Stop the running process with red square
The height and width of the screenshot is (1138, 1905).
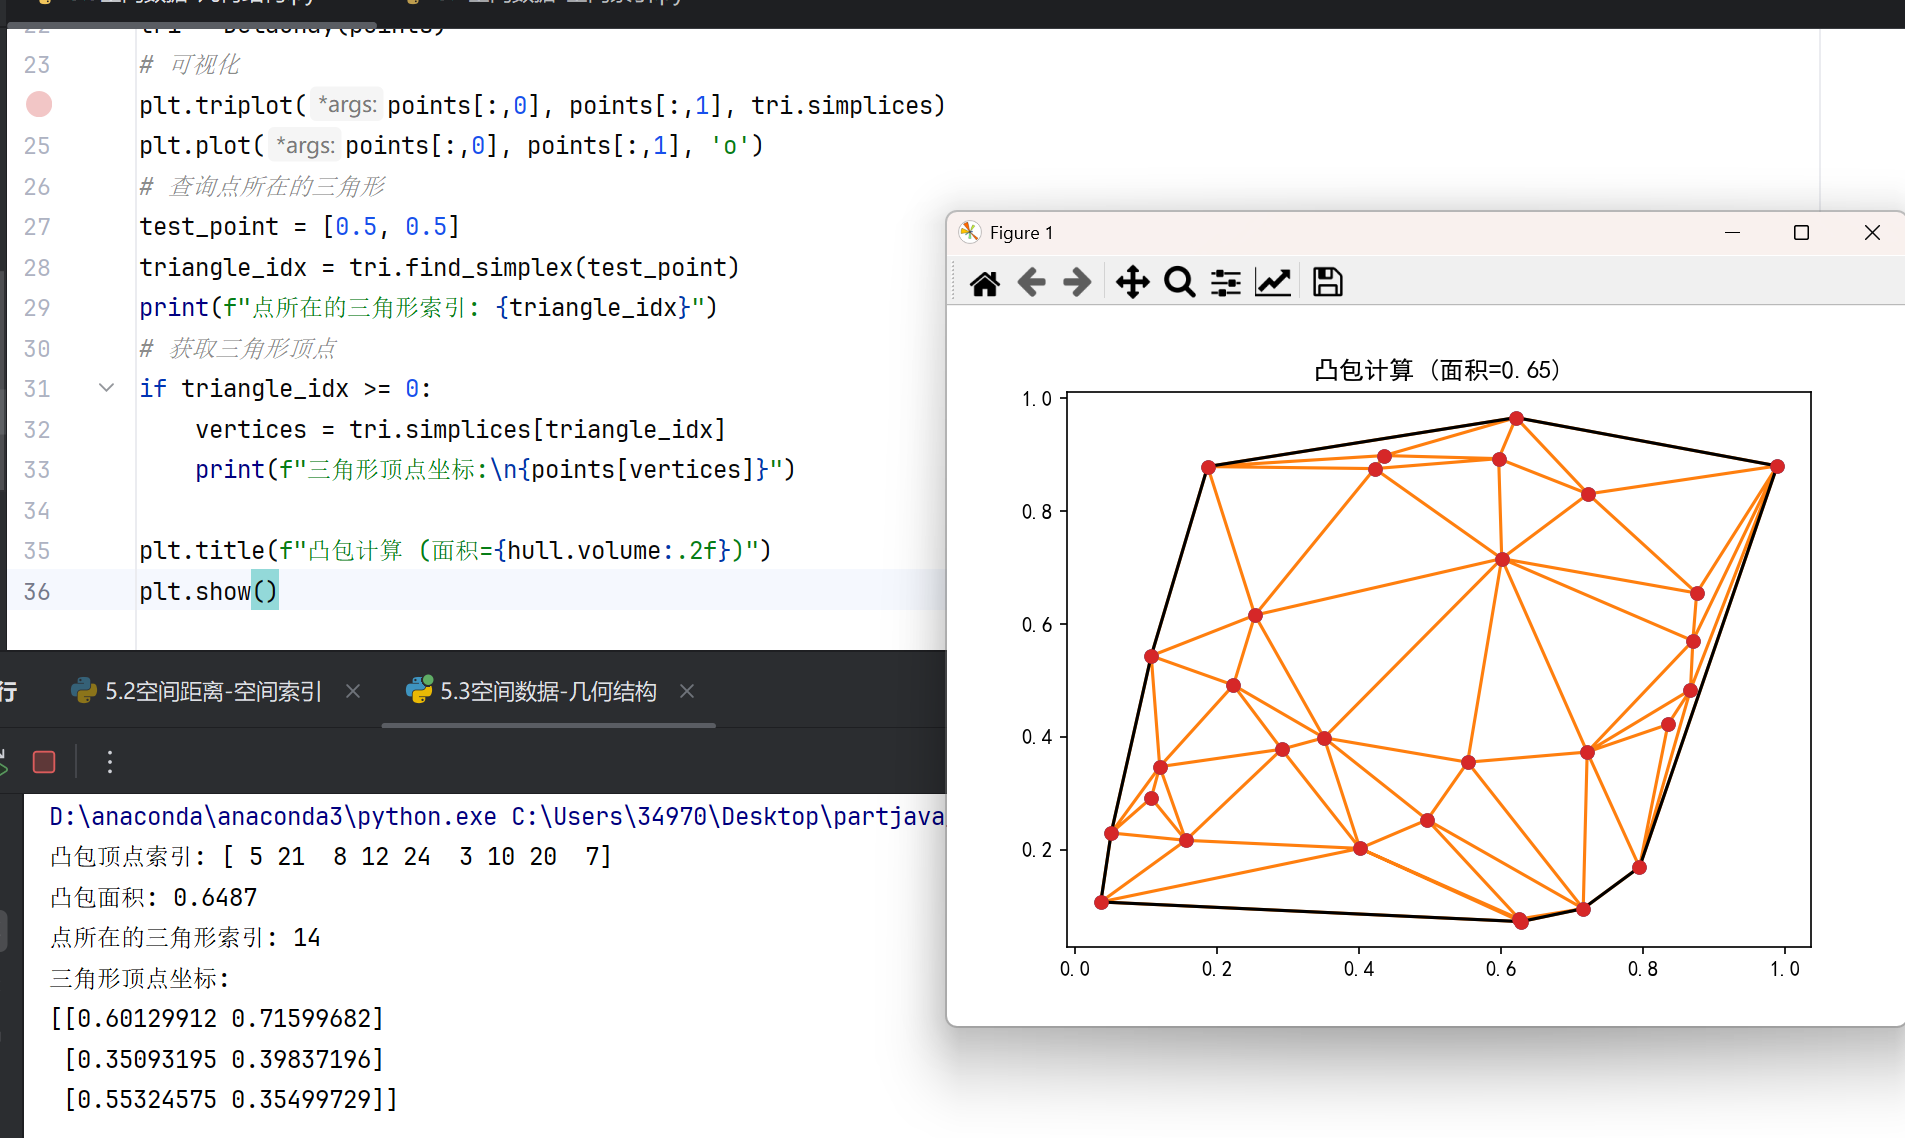(x=44, y=762)
